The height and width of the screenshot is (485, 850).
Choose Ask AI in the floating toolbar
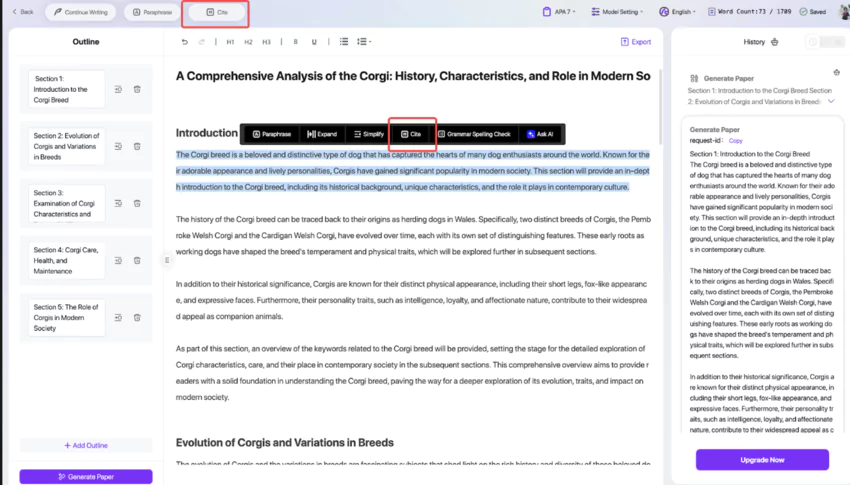[x=540, y=134]
